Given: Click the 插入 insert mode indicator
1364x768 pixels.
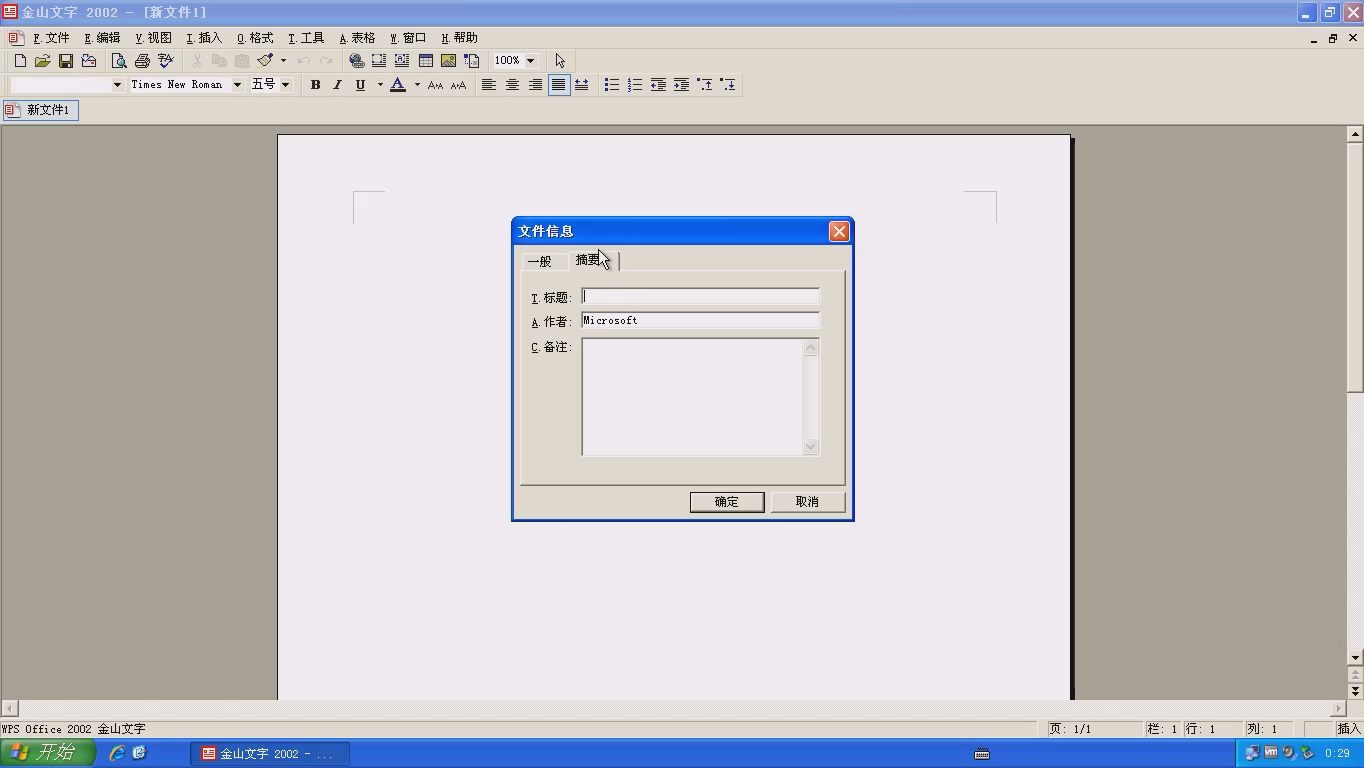Looking at the screenshot, I should tap(1348, 729).
